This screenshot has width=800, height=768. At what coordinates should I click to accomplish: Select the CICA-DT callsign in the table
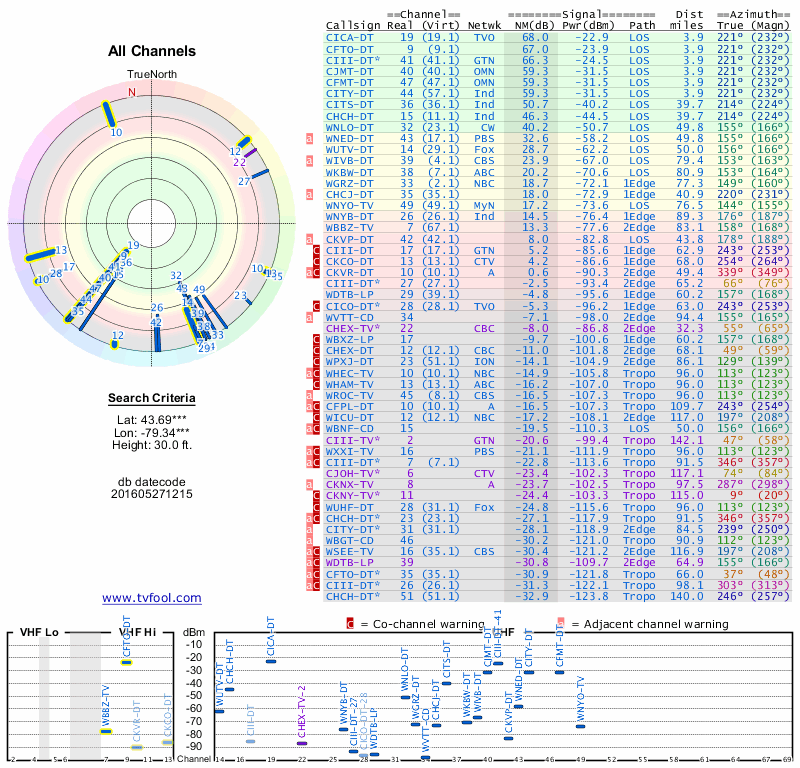(x=351, y=37)
